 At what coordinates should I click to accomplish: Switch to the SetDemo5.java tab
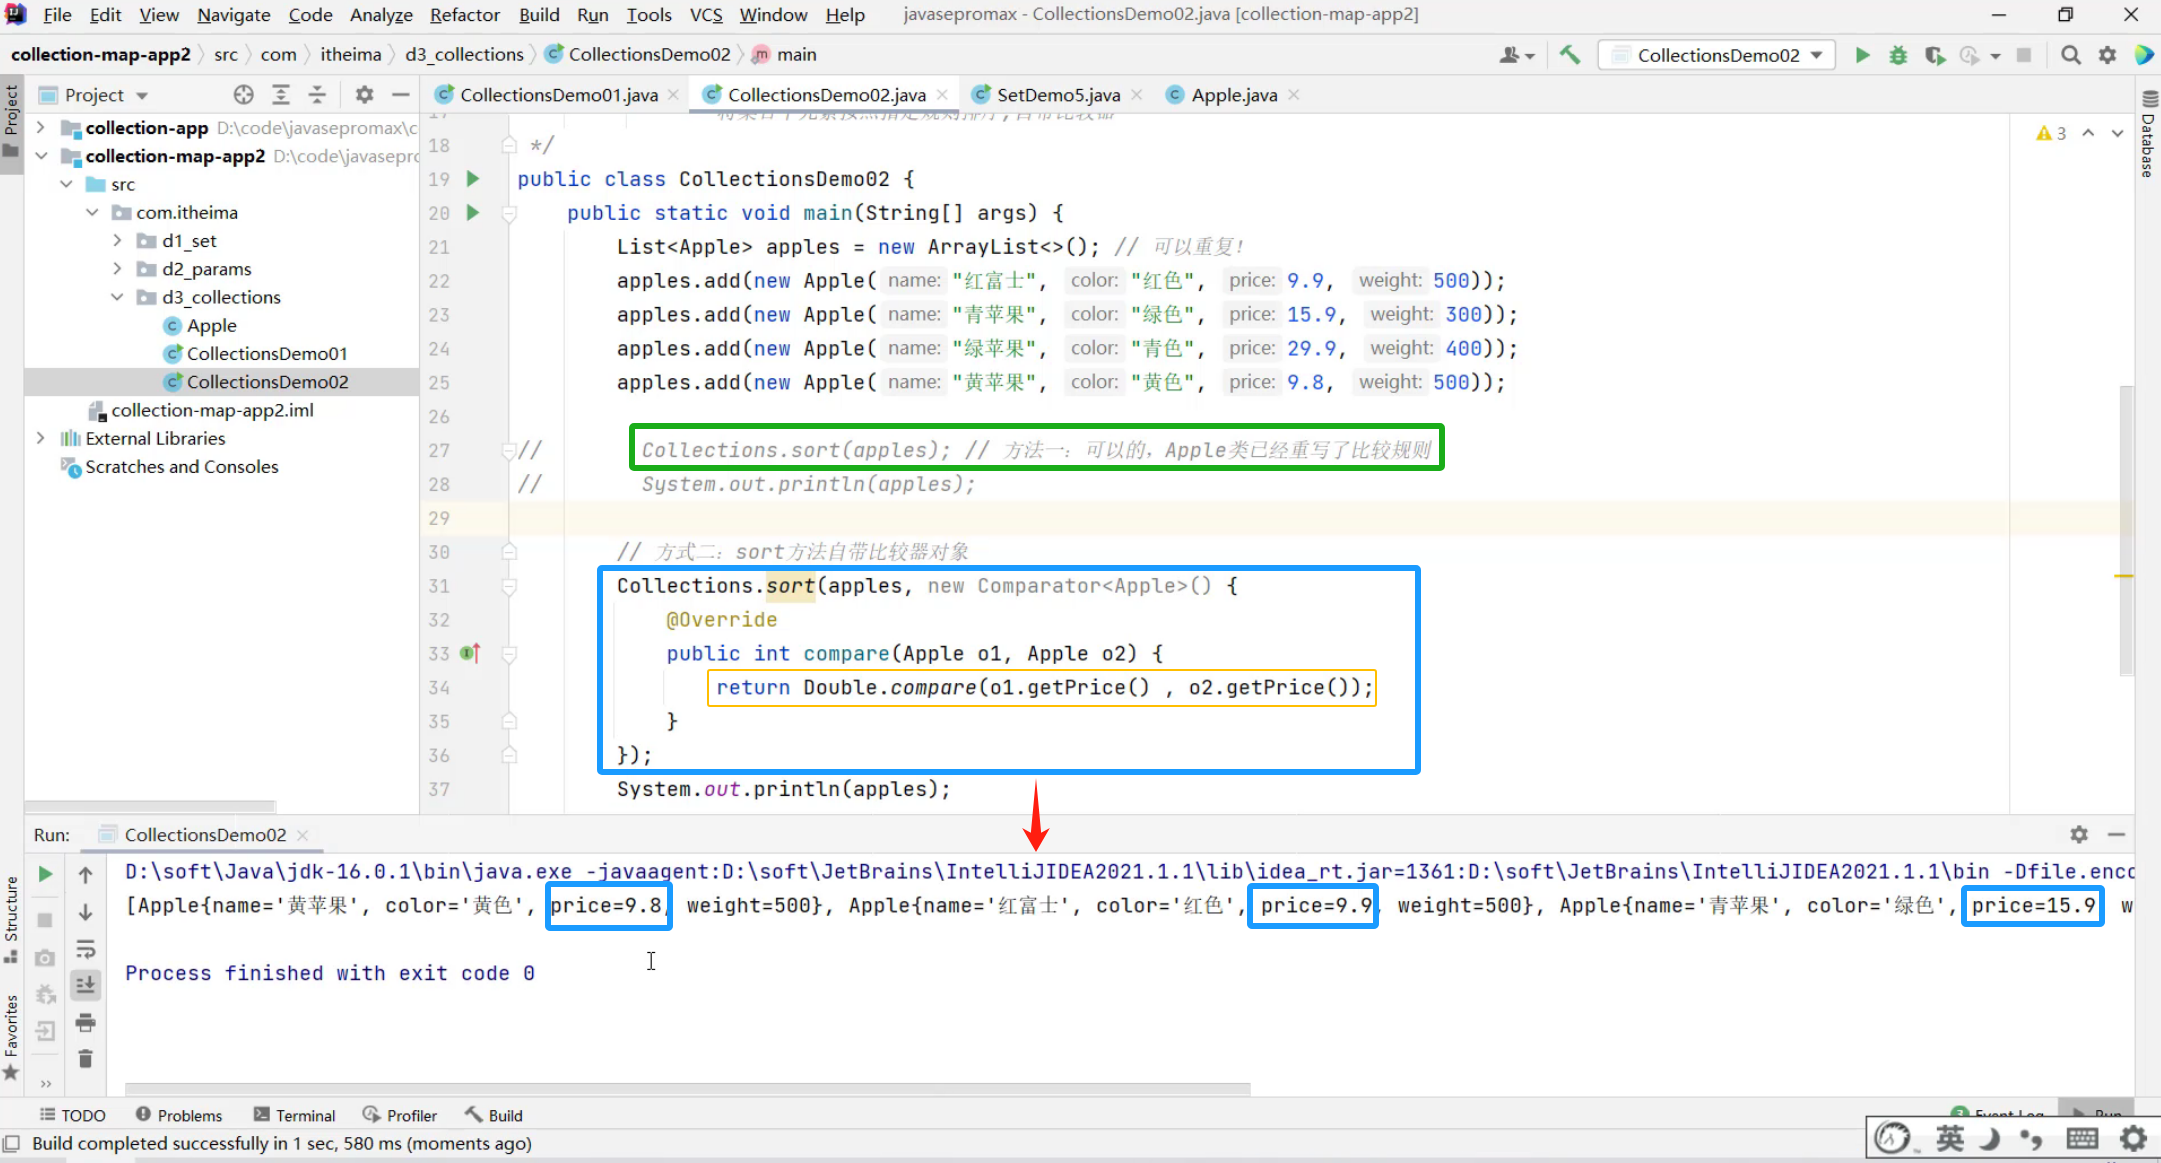point(1057,95)
